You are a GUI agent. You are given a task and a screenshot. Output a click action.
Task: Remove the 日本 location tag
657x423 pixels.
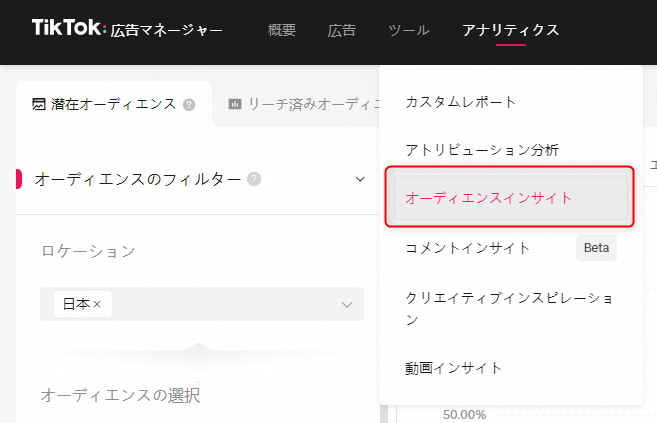(x=97, y=304)
